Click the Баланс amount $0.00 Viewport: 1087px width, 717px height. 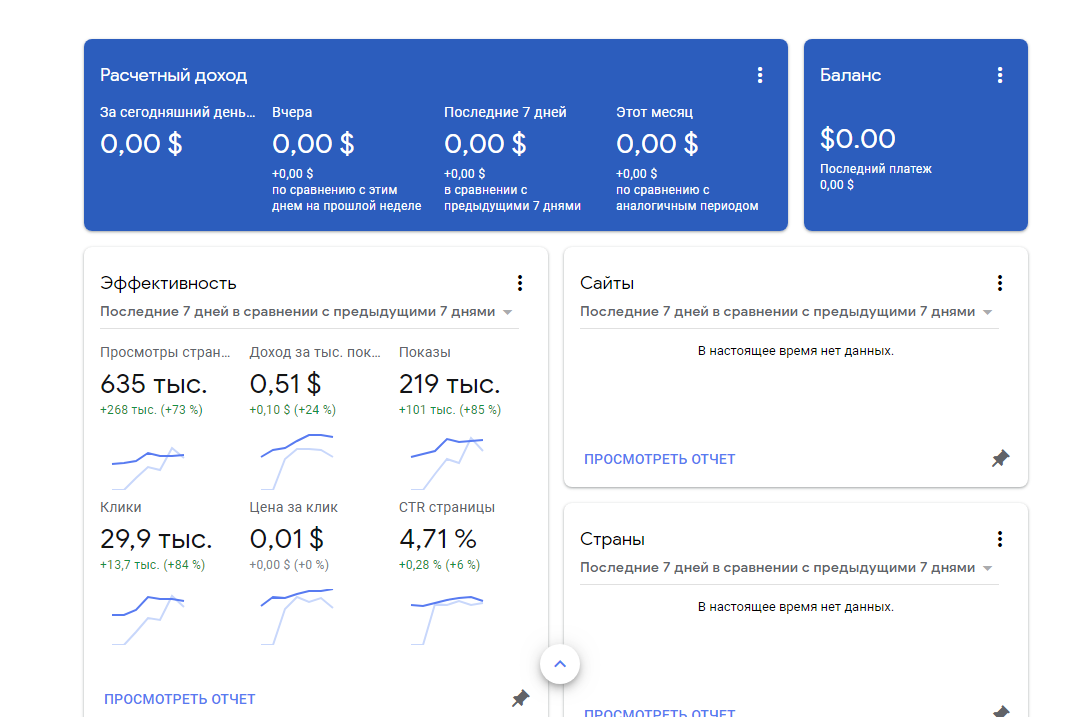click(858, 138)
